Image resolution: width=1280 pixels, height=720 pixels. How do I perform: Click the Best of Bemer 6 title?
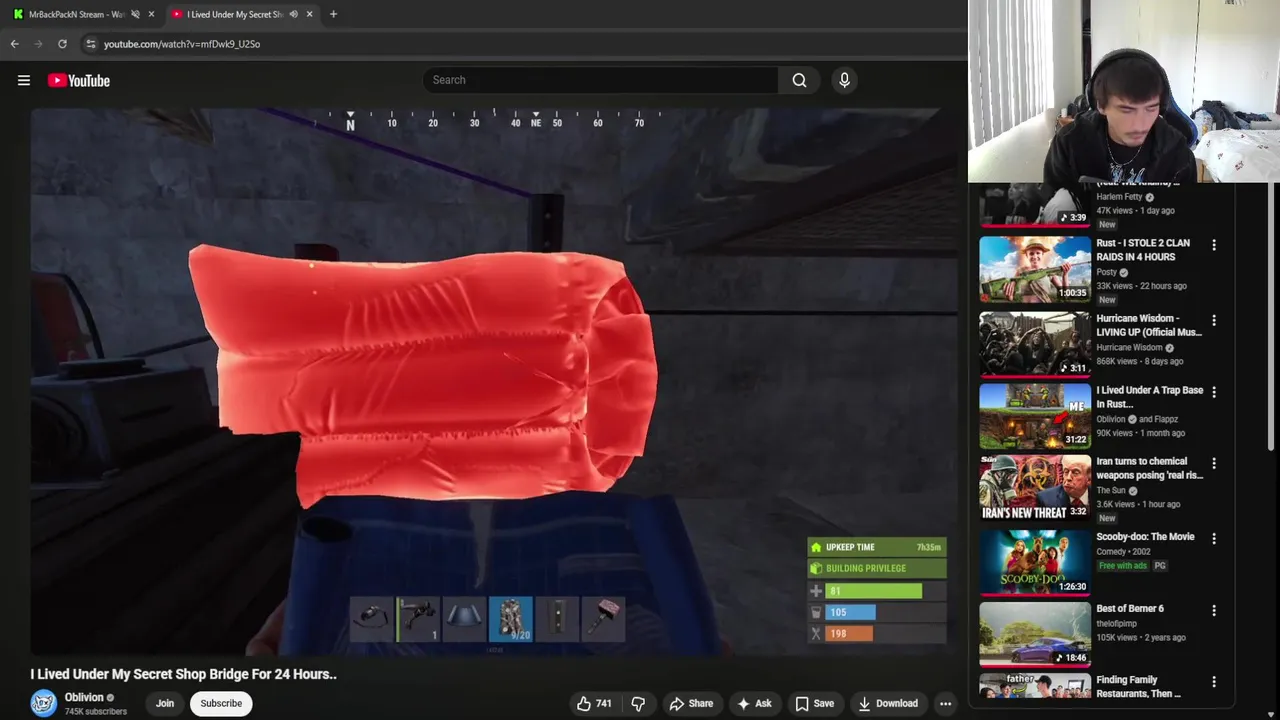point(1130,608)
